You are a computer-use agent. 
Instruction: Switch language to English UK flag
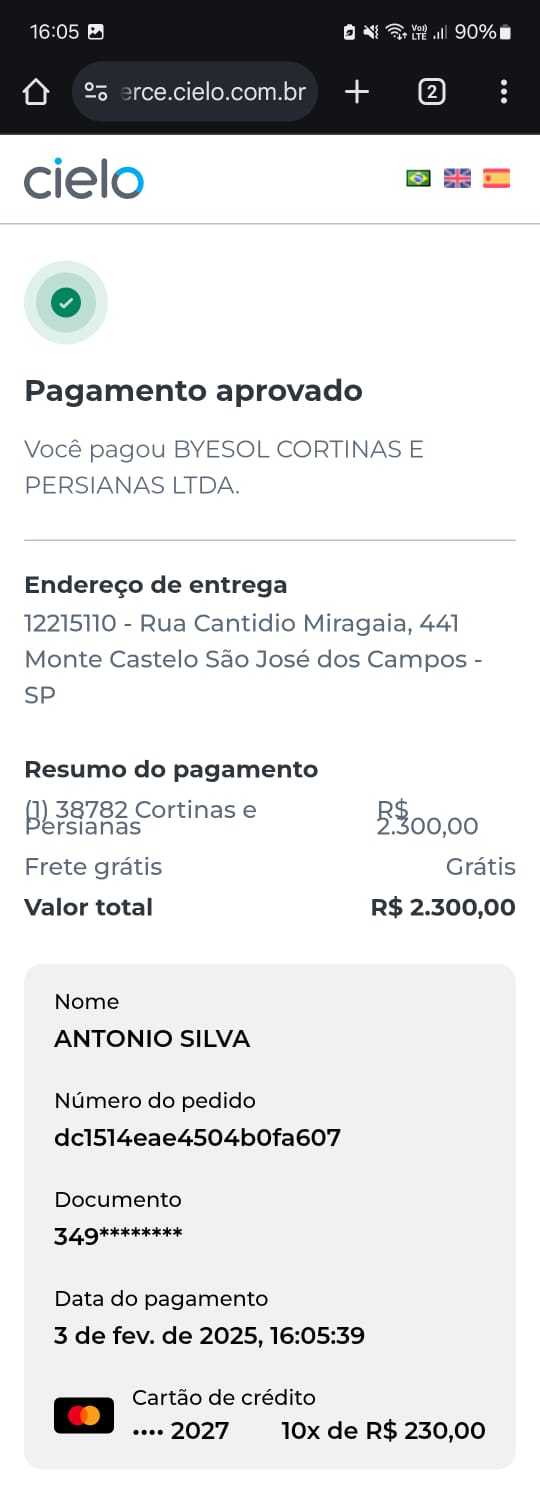click(457, 178)
